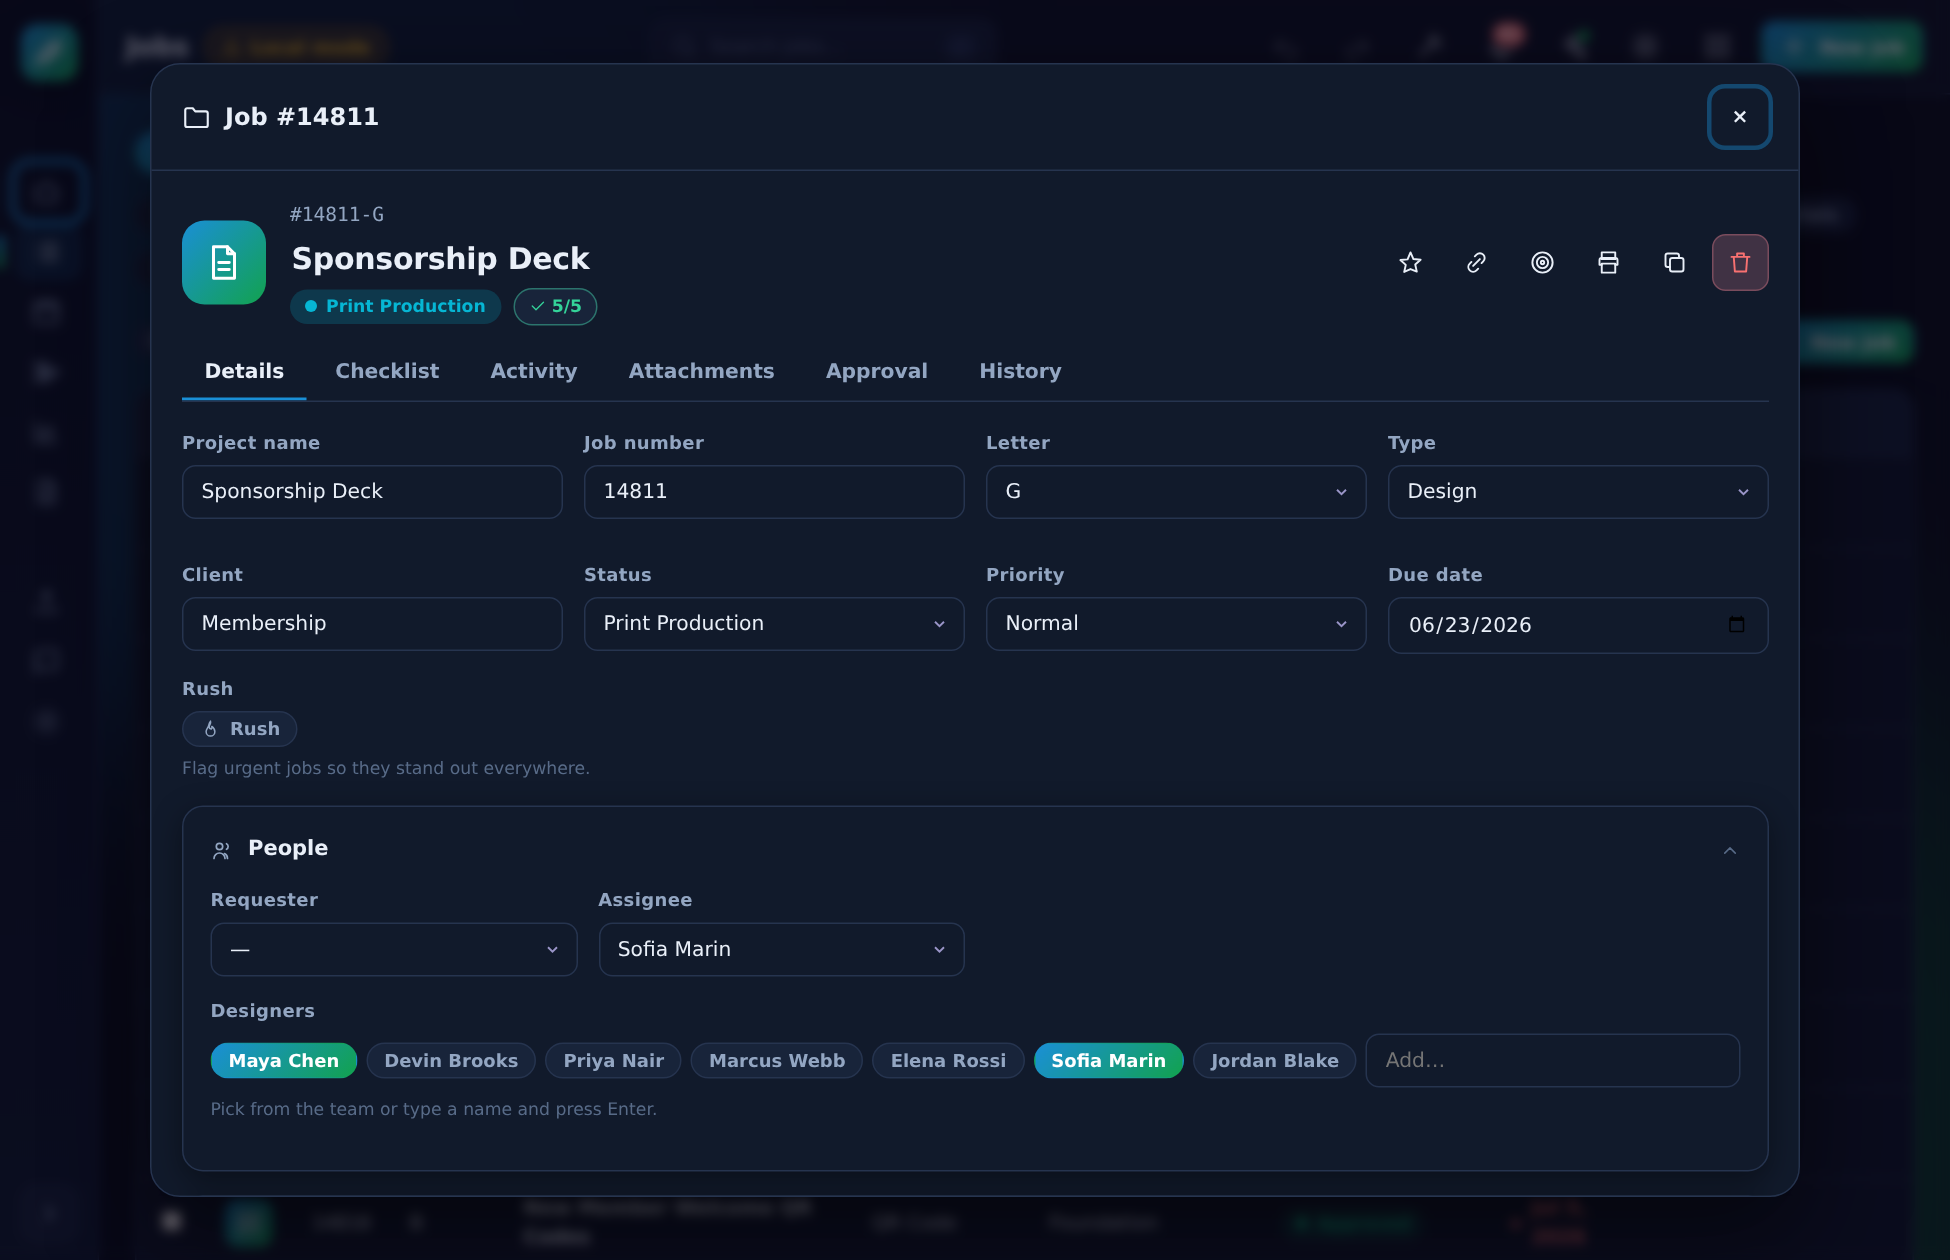Star the Sponsorship Deck job
Image resolution: width=1950 pixels, height=1260 pixels.
click(1410, 262)
